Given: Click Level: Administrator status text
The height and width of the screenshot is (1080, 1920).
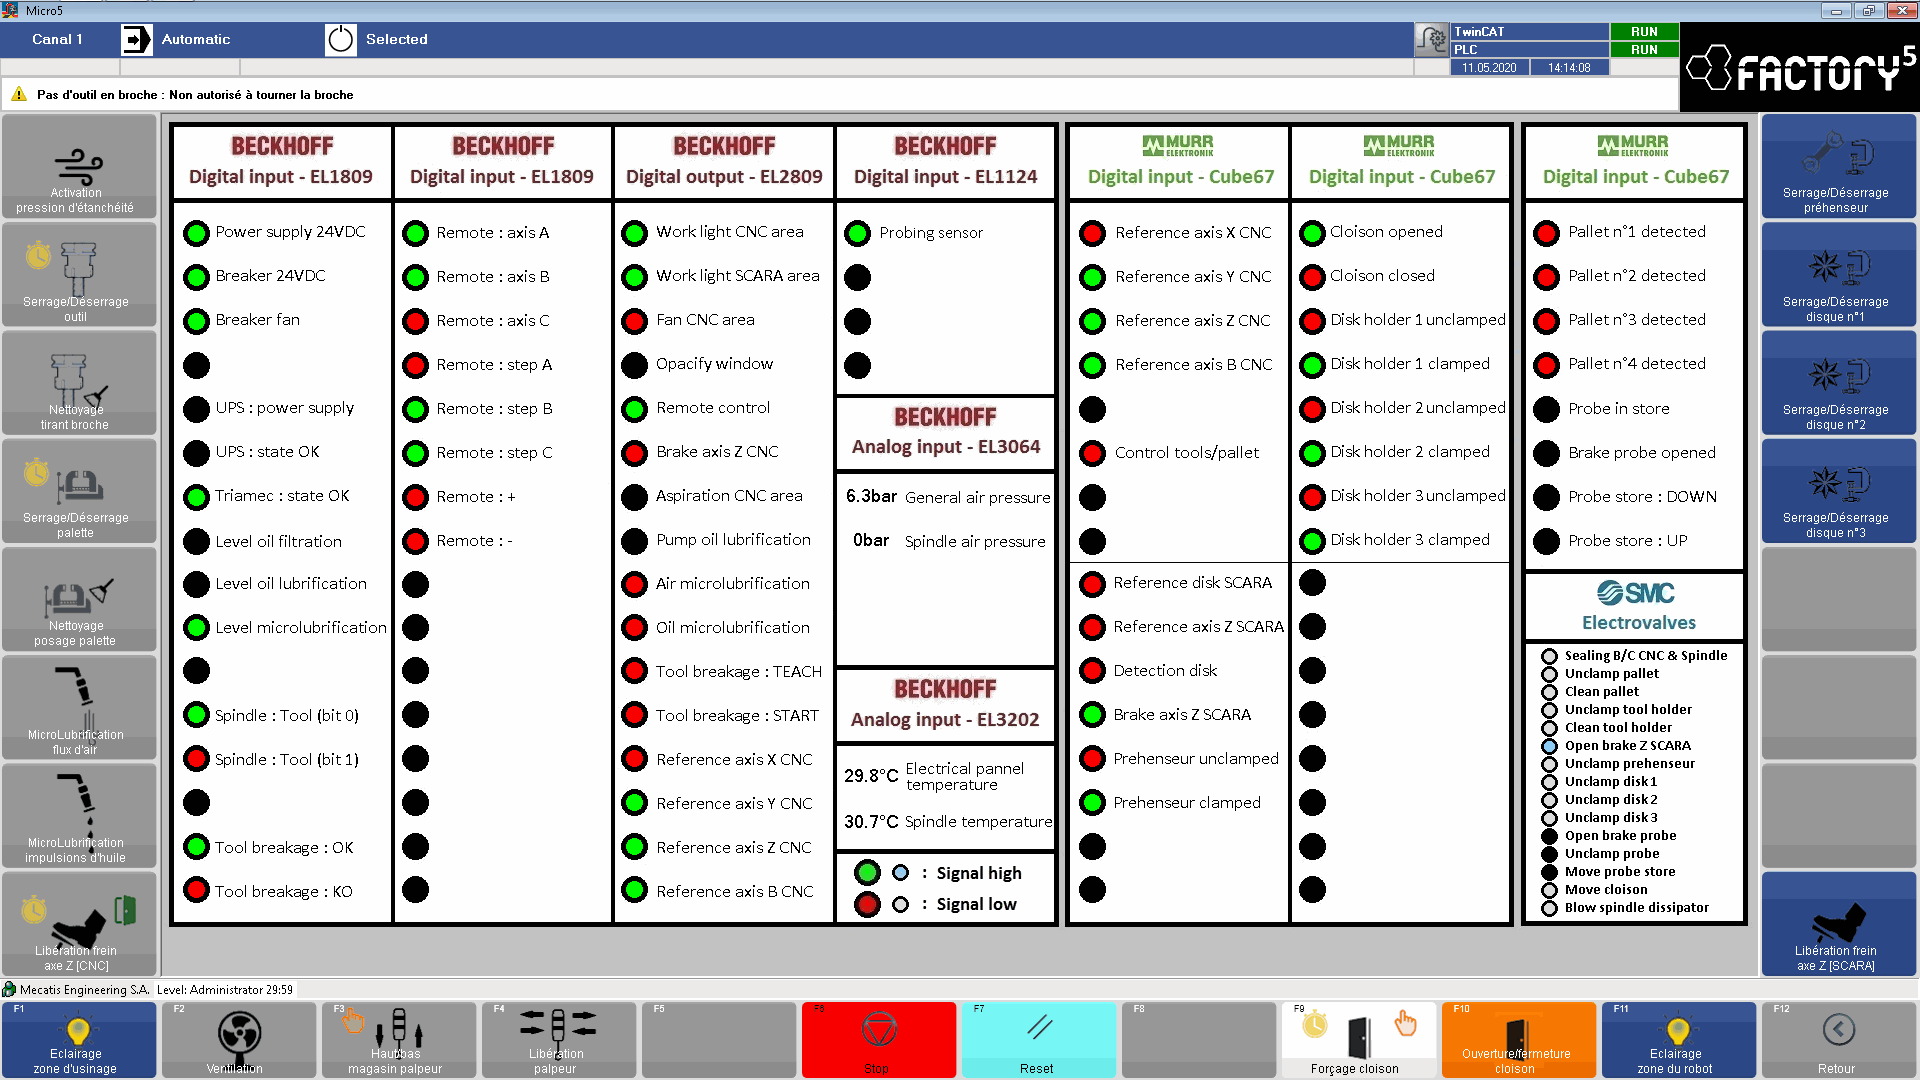Looking at the screenshot, I should tap(225, 990).
